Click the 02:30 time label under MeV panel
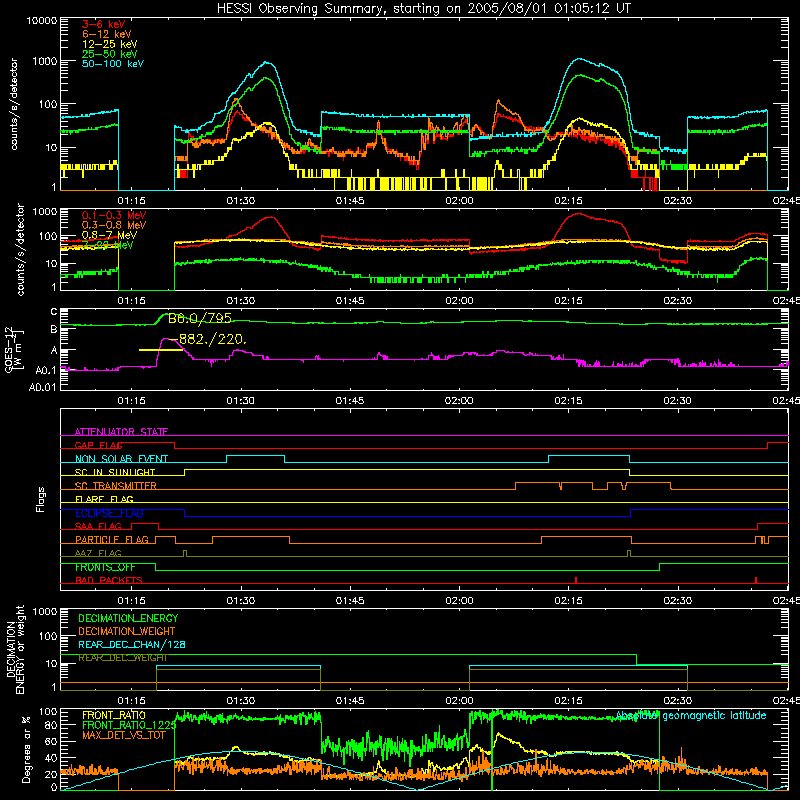 678,301
